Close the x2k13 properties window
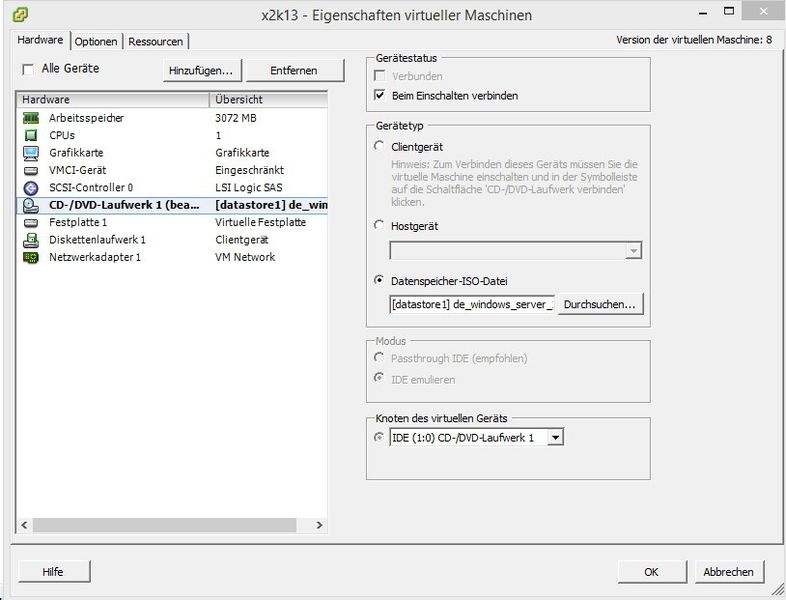 763,11
